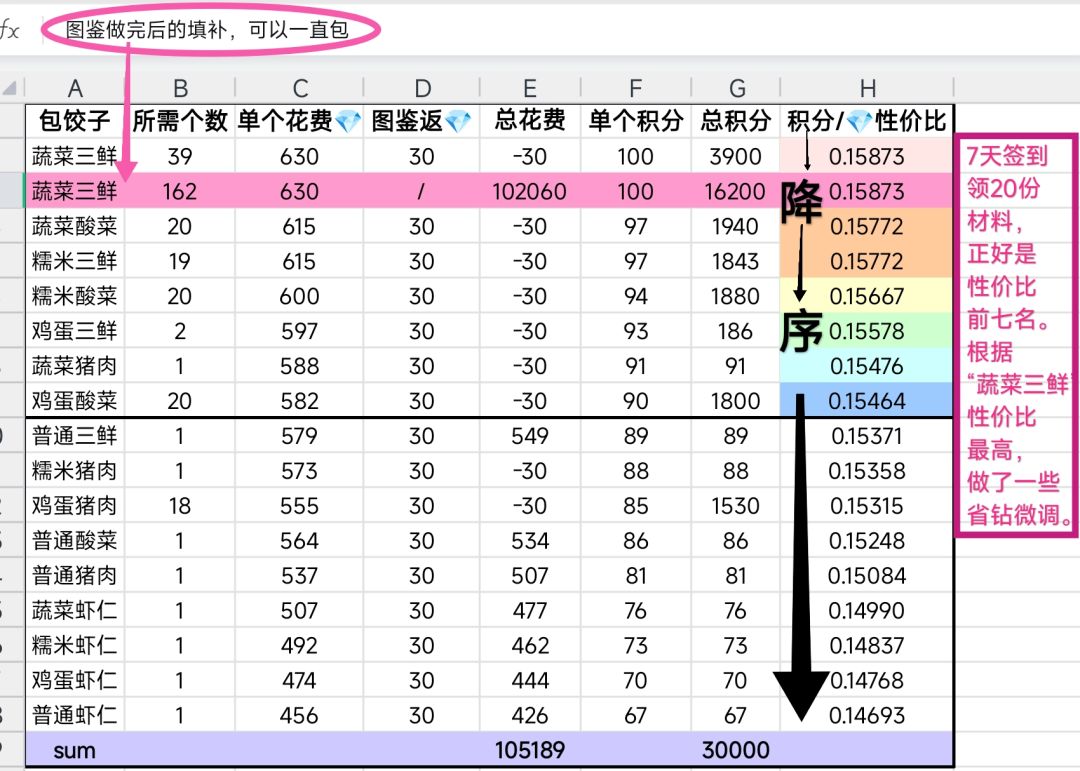The image size is (1080, 771).
Task: Click the 包饺子 header cell
Action: tap(75, 121)
